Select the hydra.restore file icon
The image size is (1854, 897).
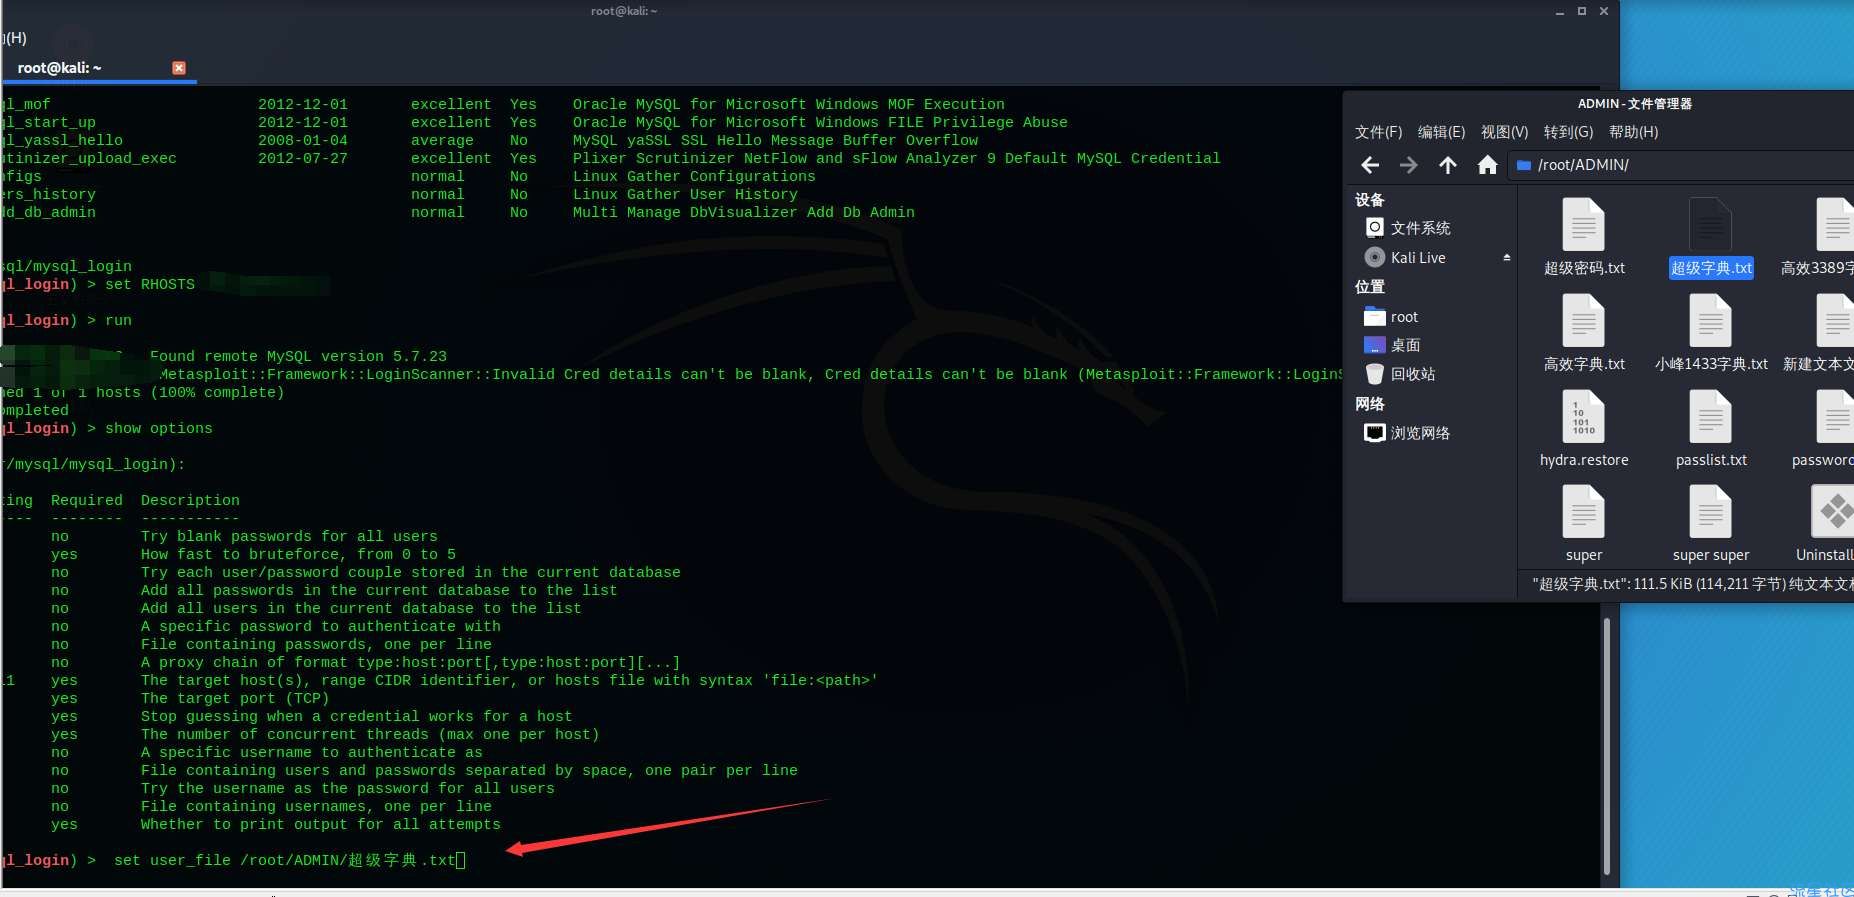click(1584, 416)
